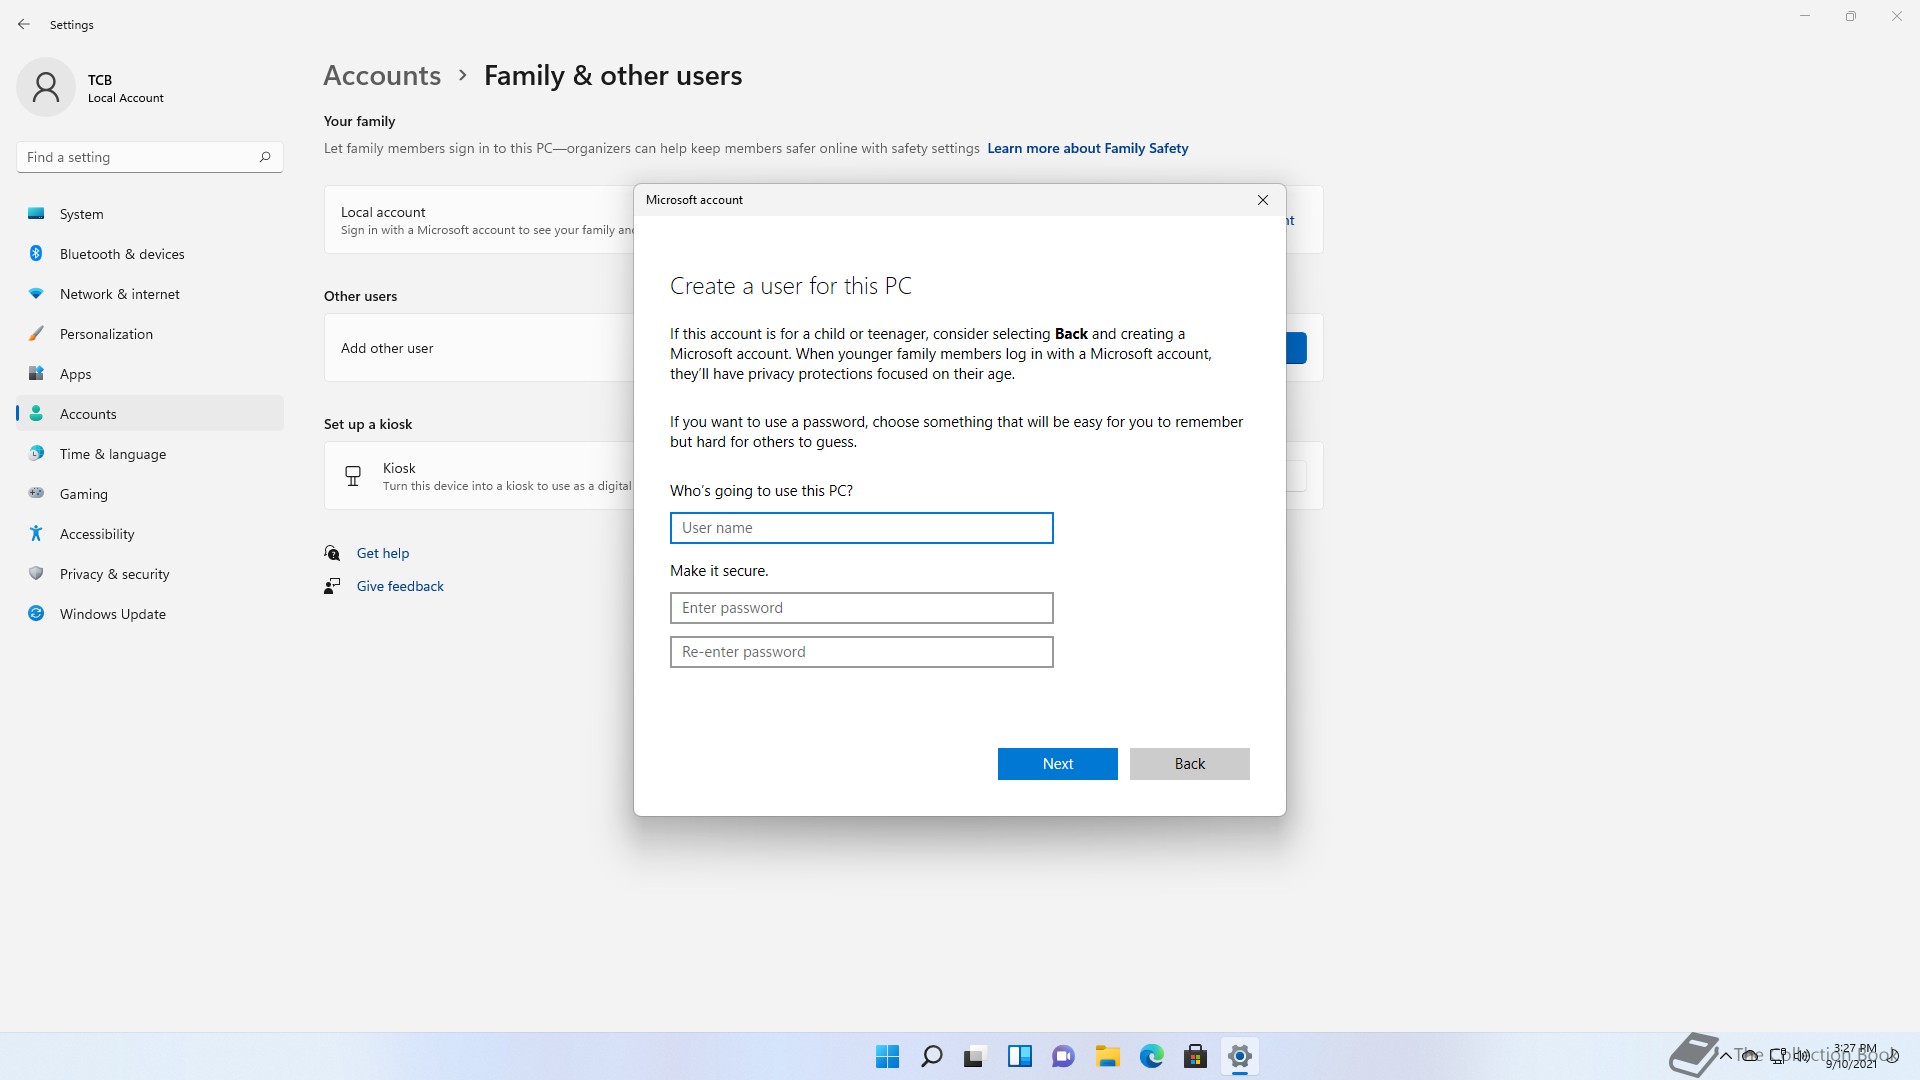Open Windows Update category
The height and width of the screenshot is (1080, 1920).
[150, 614]
